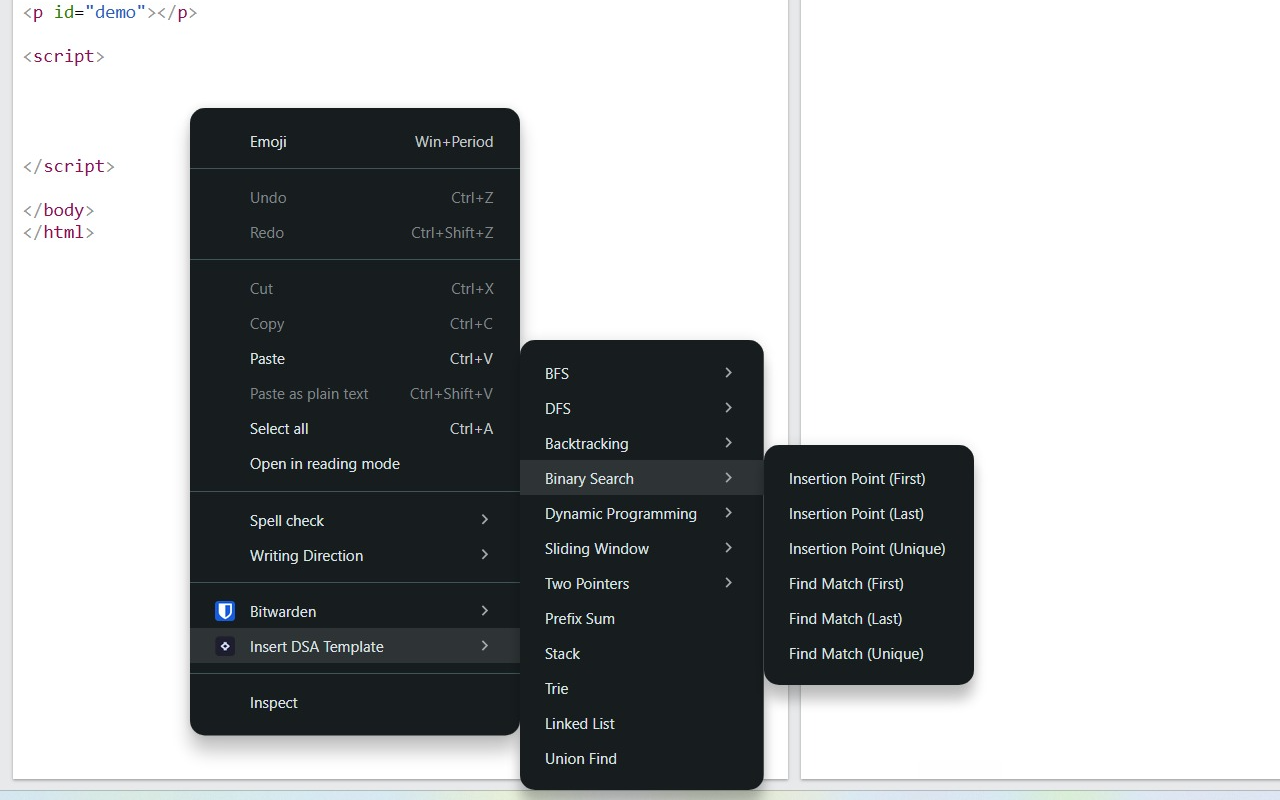The width and height of the screenshot is (1280, 800).
Task: Expand the Insert DSA Template chevron
Action: [485, 646]
